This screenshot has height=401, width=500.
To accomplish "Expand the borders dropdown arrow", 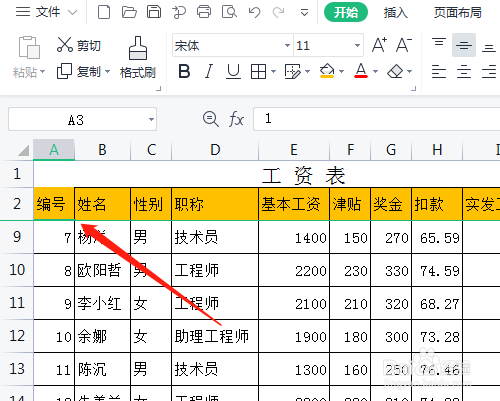I will pyautogui.click(x=273, y=71).
